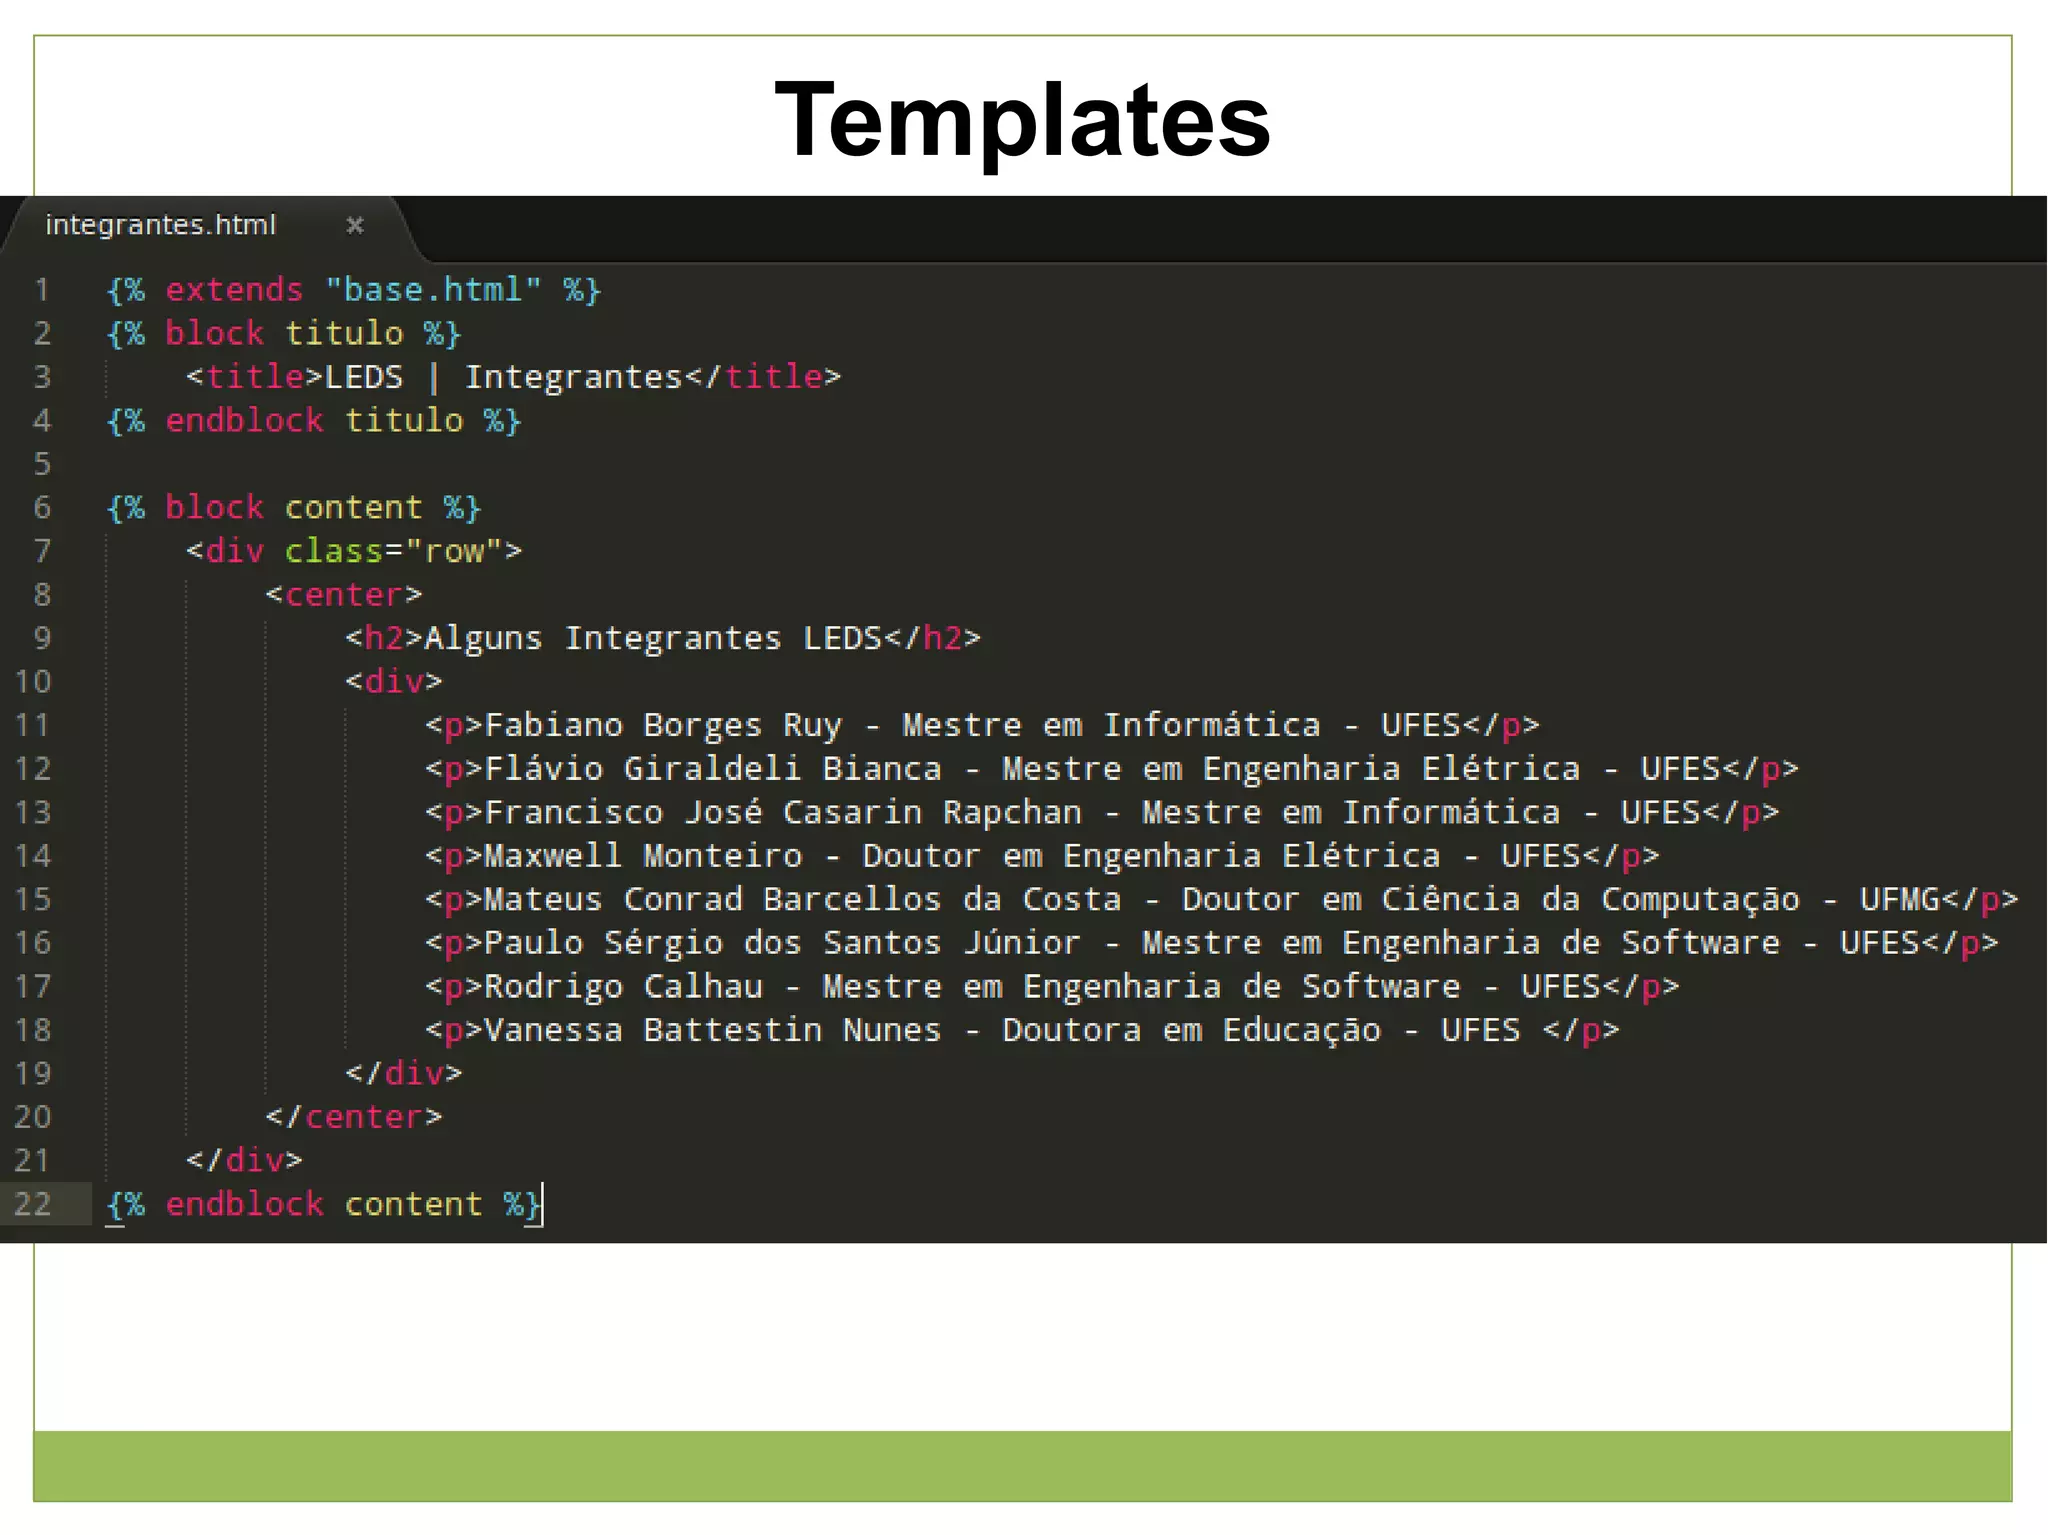Click the Fabiano Borges Ruy line
The image size is (2048, 1535).
coord(982,725)
